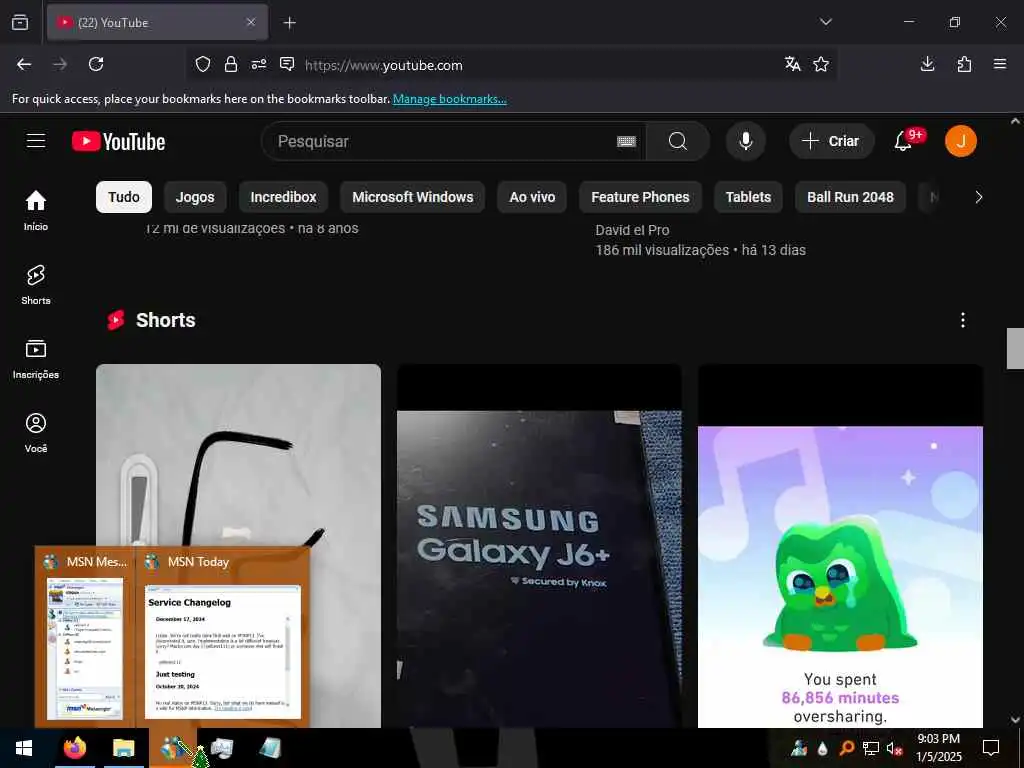Click the youtube.com address bar
The width and height of the screenshot is (1024, 768).
[509, 65]
